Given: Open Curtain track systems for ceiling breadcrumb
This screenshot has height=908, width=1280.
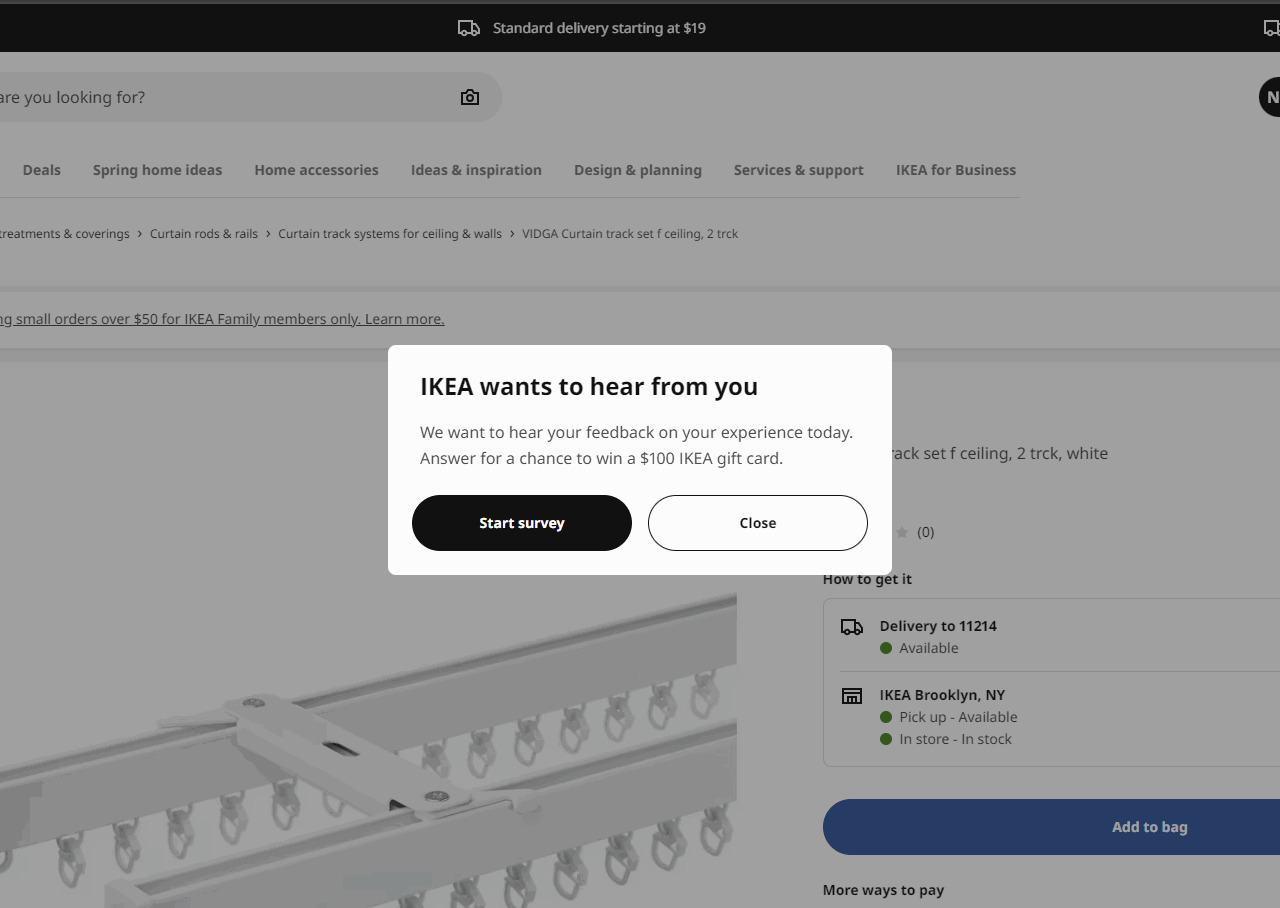Looking at the screenshot, I should click(390, 234).
